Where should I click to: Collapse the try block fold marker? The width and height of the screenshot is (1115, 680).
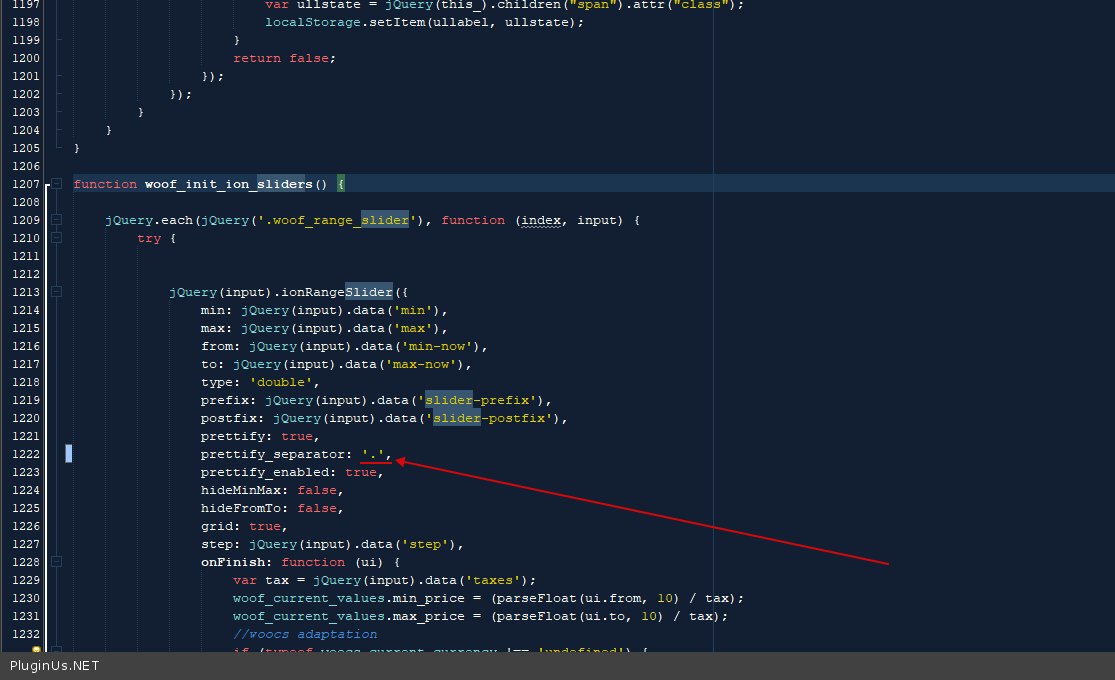57,238
